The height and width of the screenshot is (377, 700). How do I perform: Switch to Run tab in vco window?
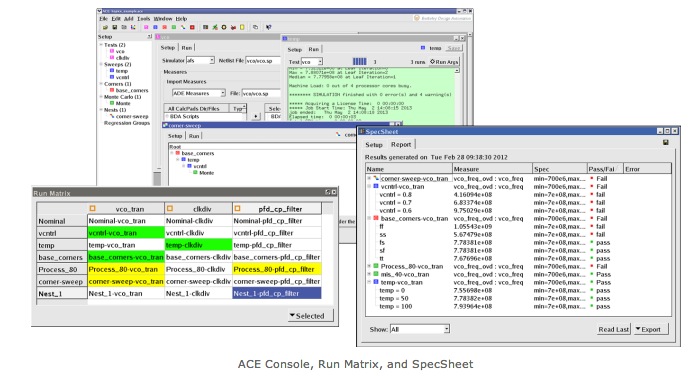[187, 48]
